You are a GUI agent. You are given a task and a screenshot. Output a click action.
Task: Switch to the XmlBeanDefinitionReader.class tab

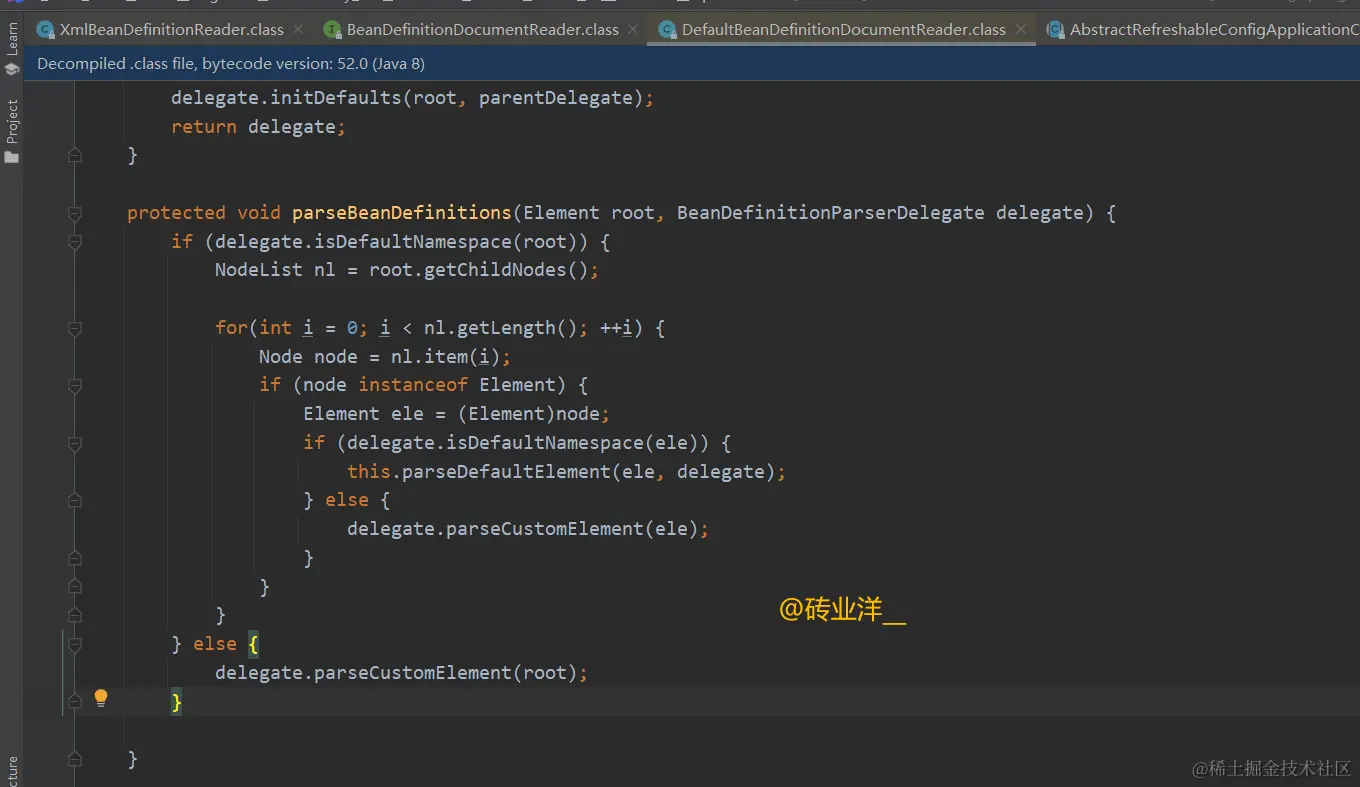coord(171,30)
